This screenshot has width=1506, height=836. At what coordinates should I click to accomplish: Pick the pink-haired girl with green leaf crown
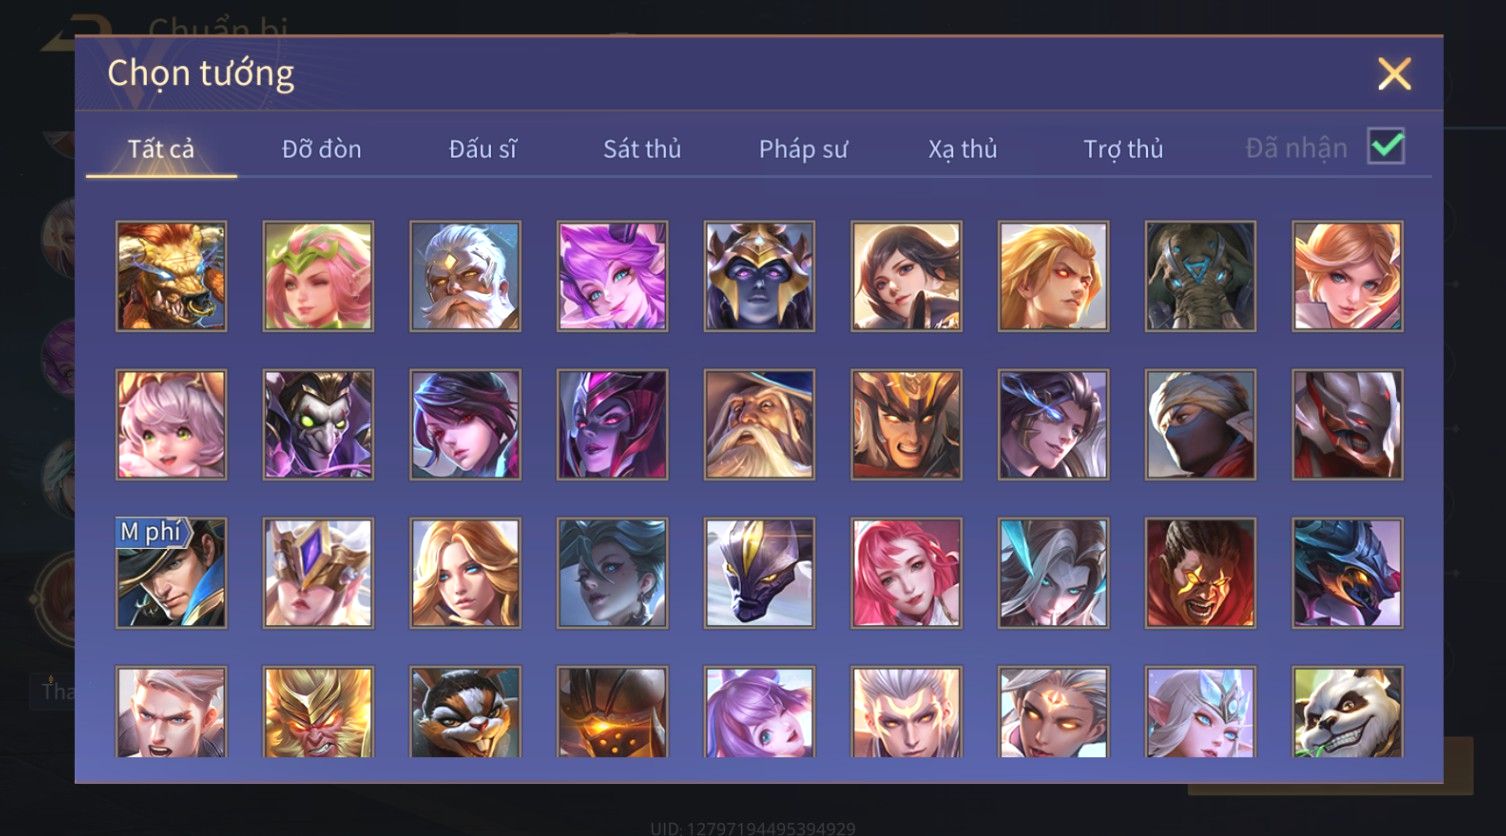tap(318, 276)
